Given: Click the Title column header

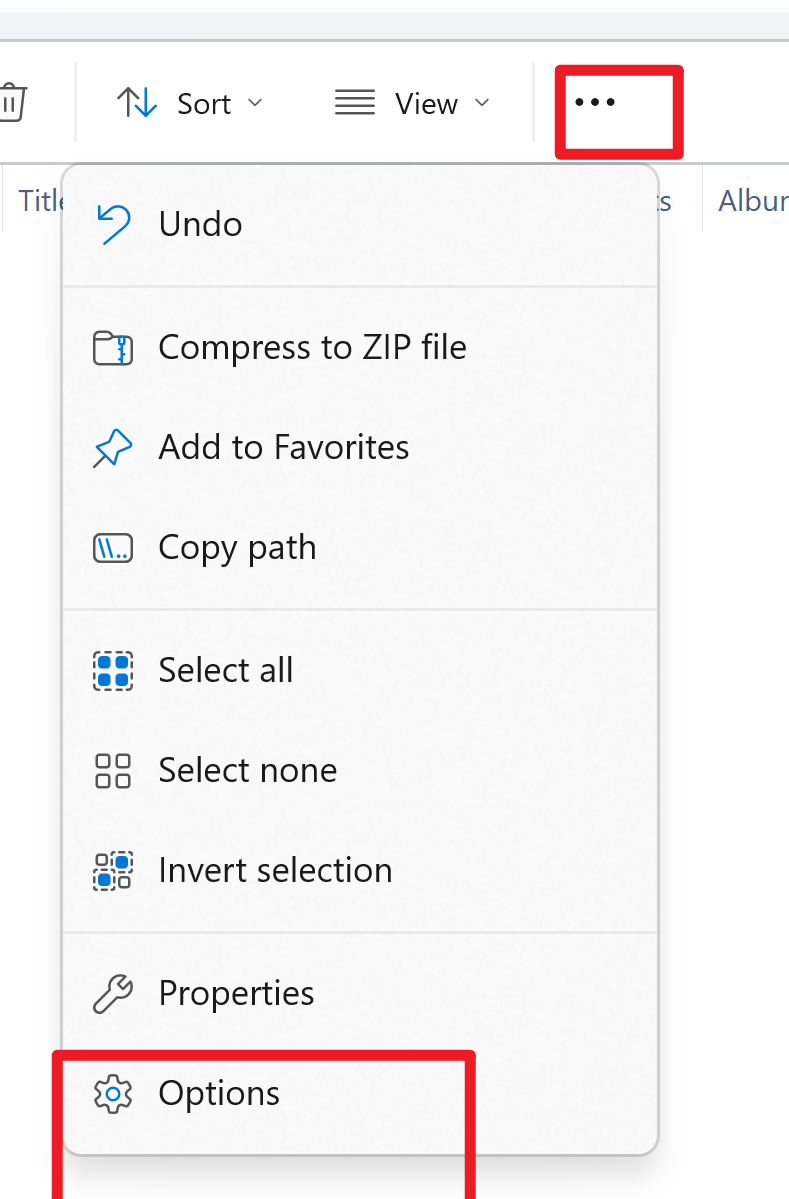Looking at the screenshot, I should [x=41, y=201].
